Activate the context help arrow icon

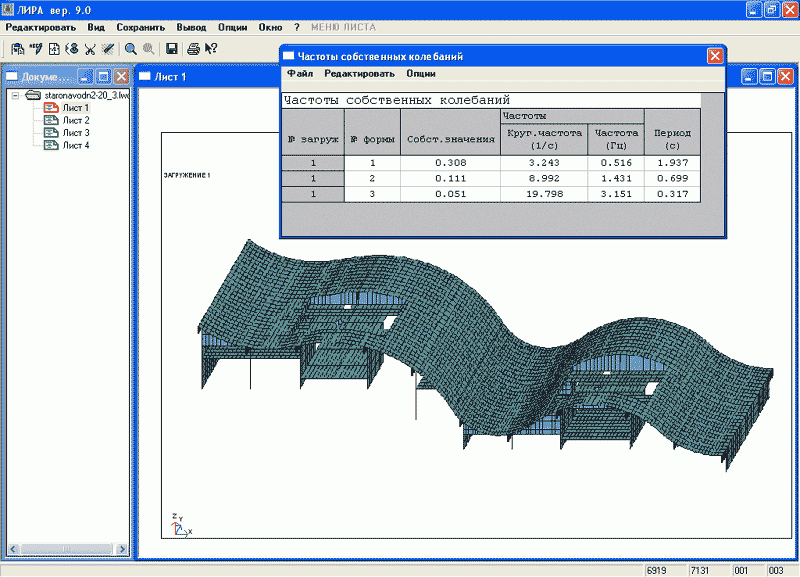tap(211, 48)
